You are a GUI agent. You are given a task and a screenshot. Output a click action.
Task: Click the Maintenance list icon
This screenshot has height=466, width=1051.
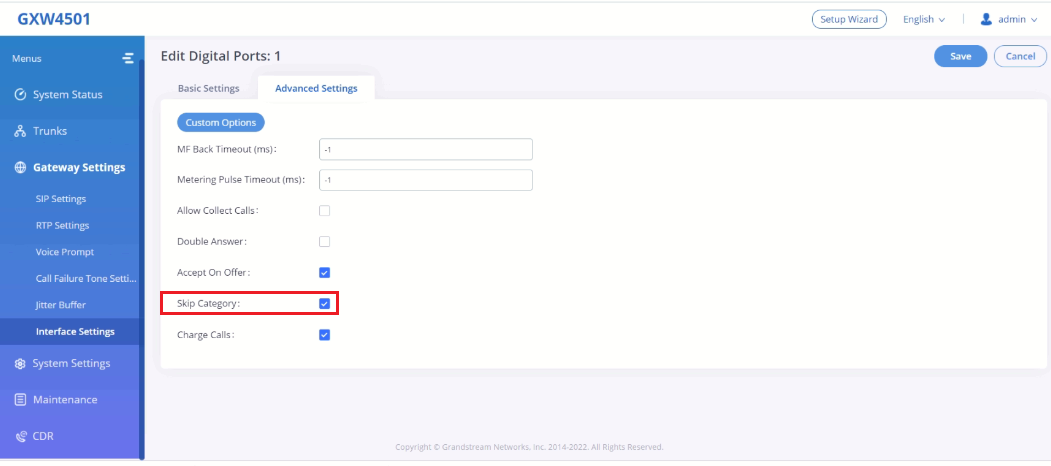(x=20, y=400)
